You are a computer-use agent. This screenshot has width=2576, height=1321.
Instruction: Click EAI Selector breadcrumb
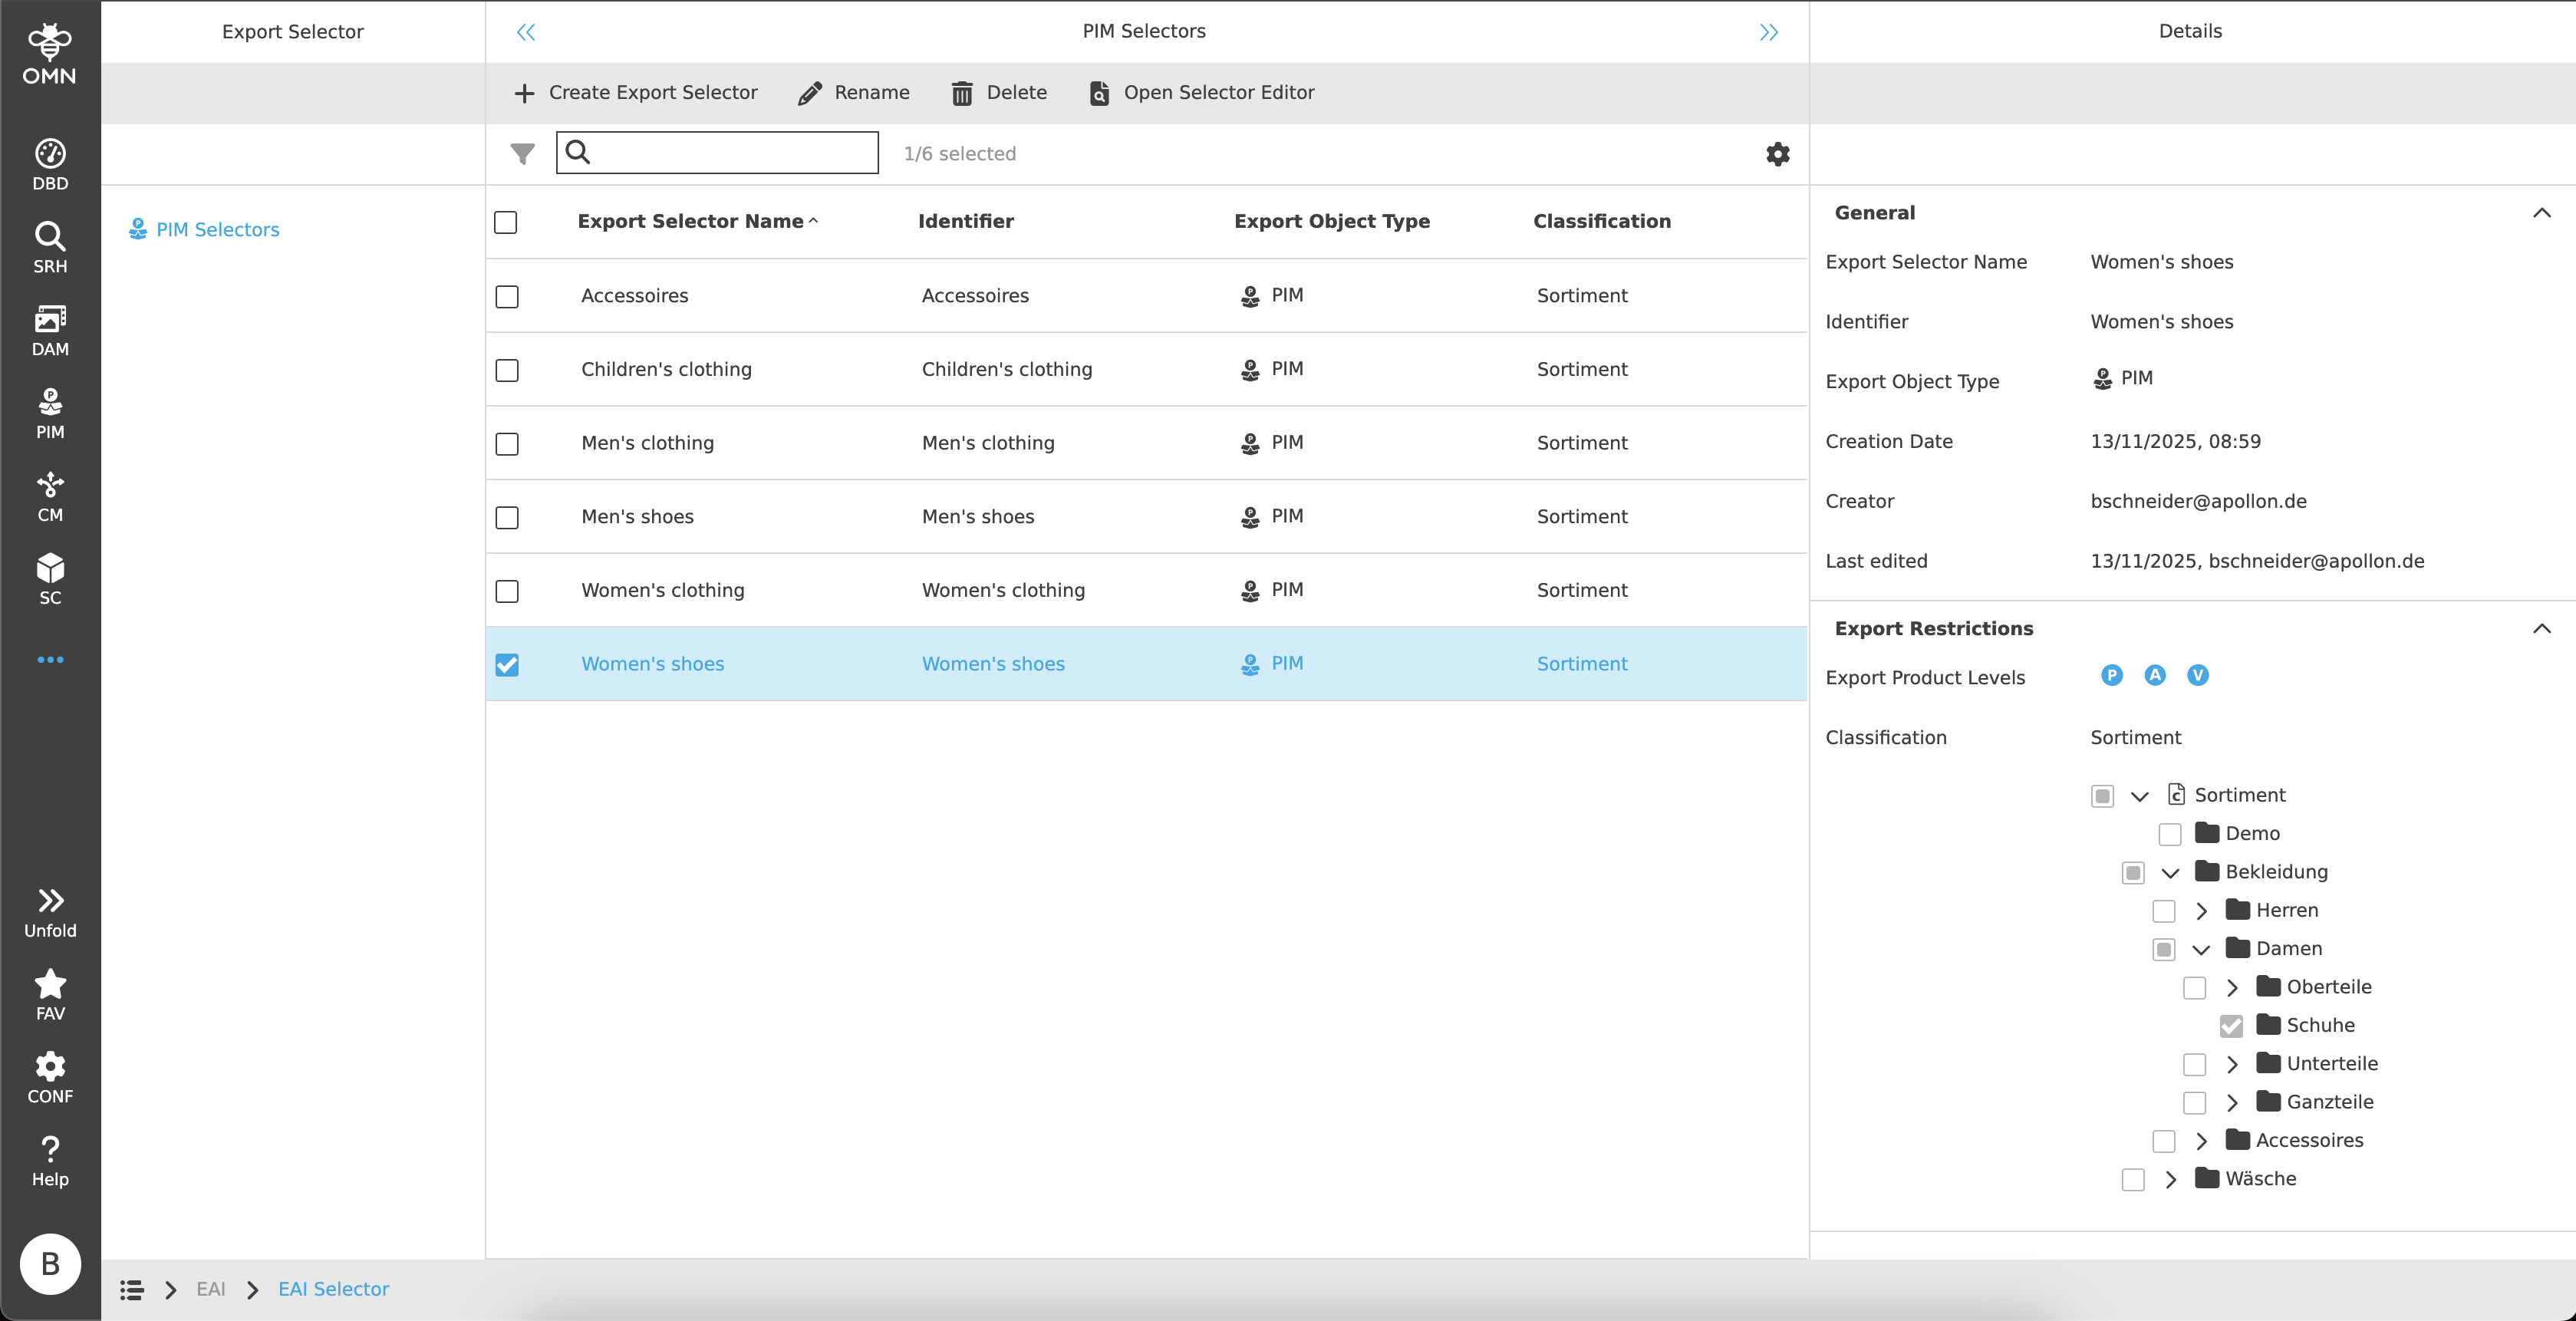point(333,1289)
